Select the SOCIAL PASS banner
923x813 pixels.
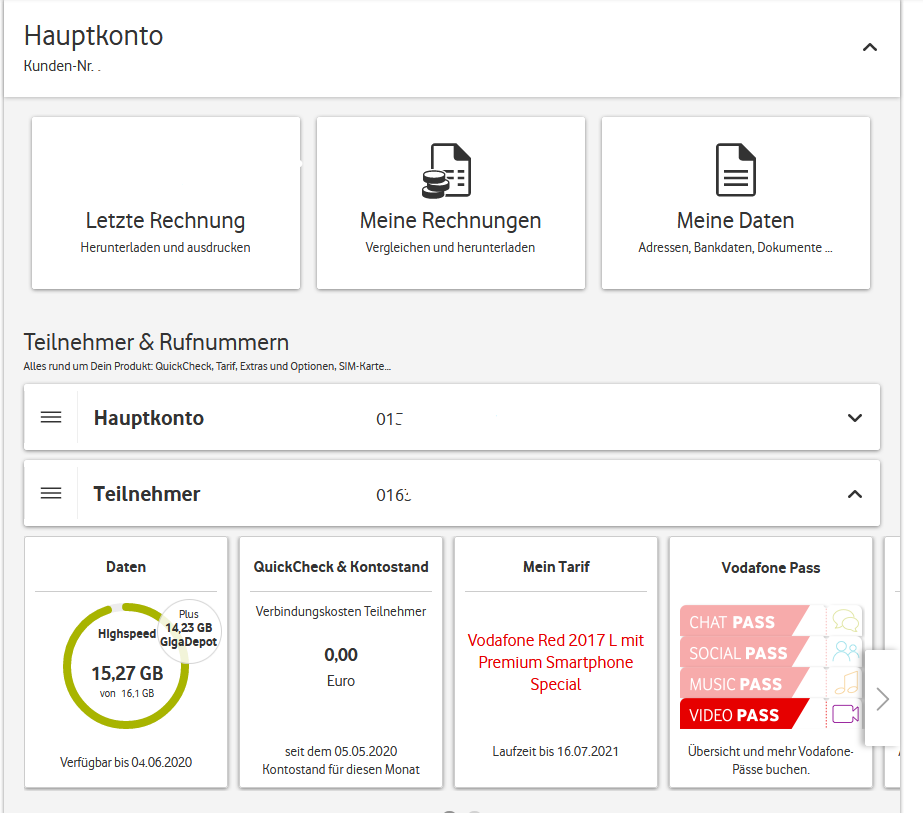tap(745, 652)
